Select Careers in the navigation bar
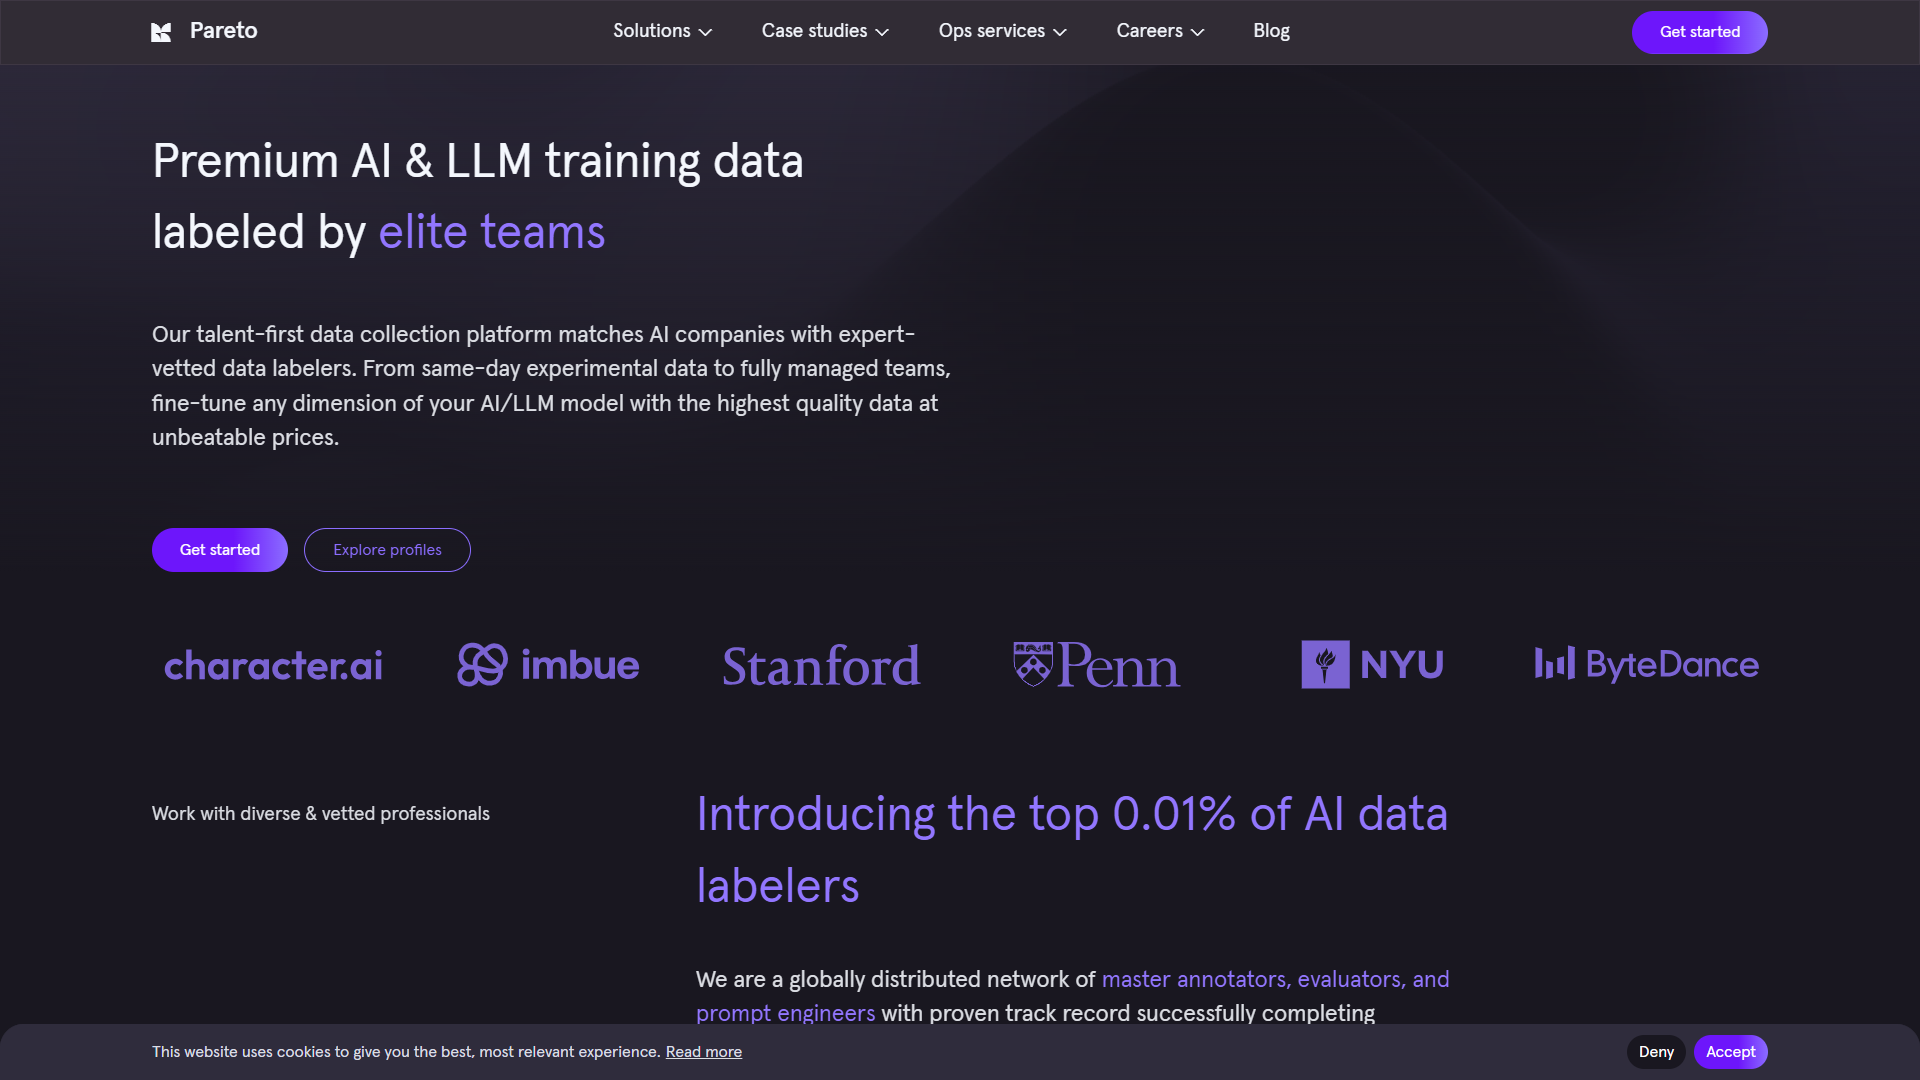 pos(1149,31)
